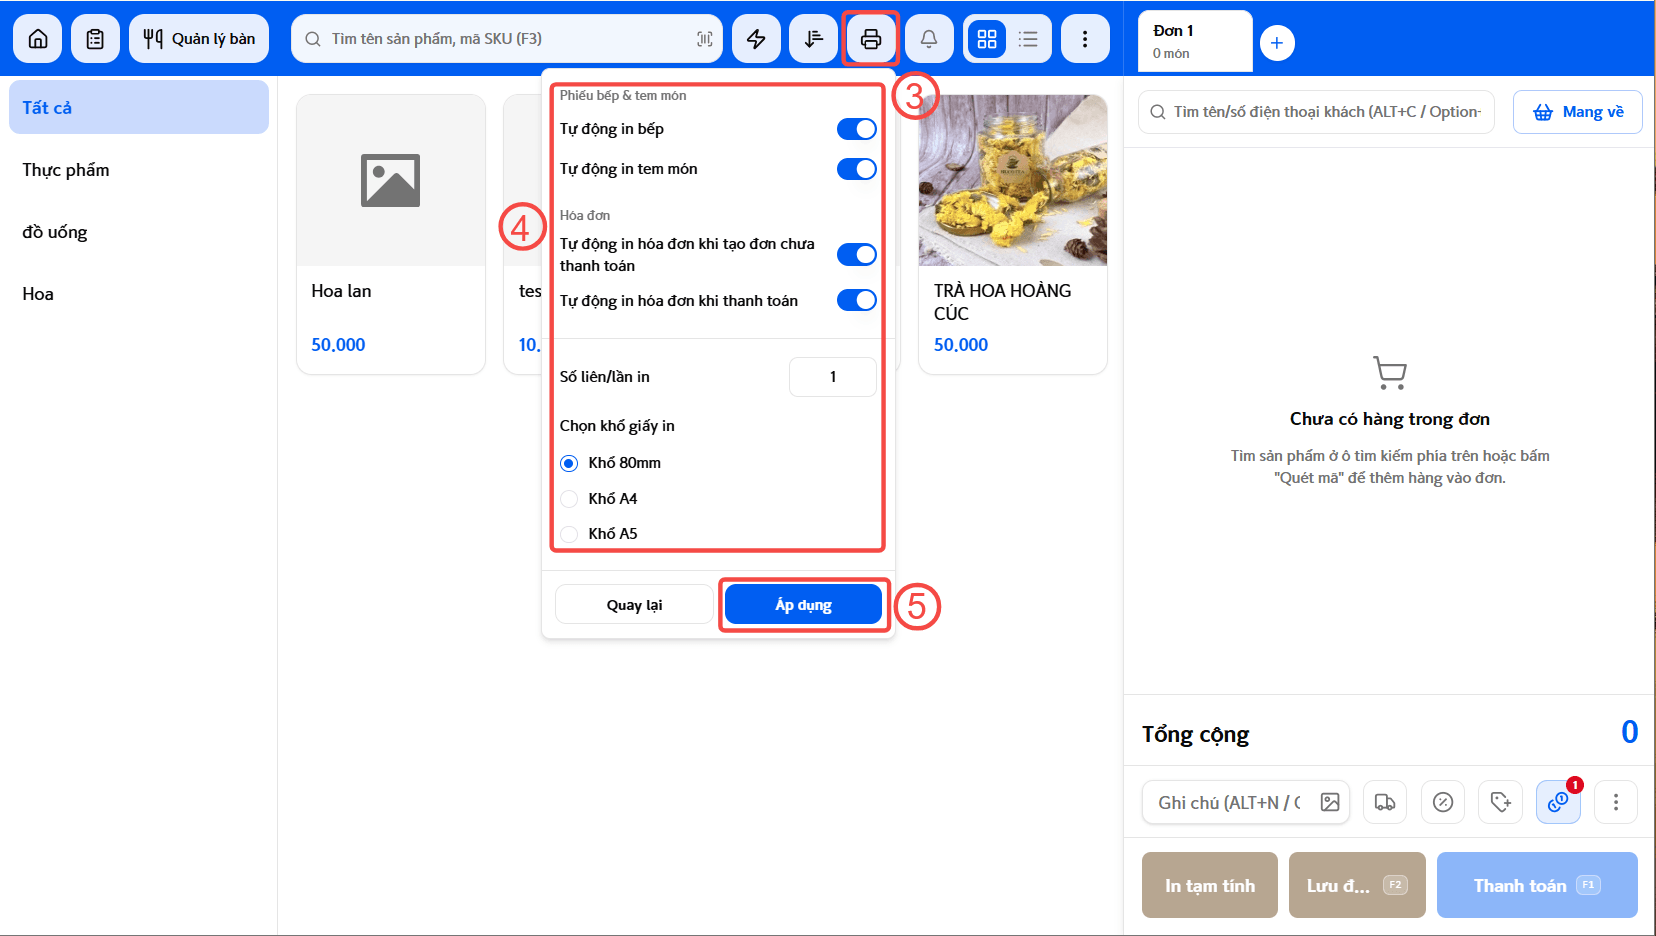Screen dimensions: 1656x936
Task: Select Khổ A5 paper size
Action: point(600,534)
